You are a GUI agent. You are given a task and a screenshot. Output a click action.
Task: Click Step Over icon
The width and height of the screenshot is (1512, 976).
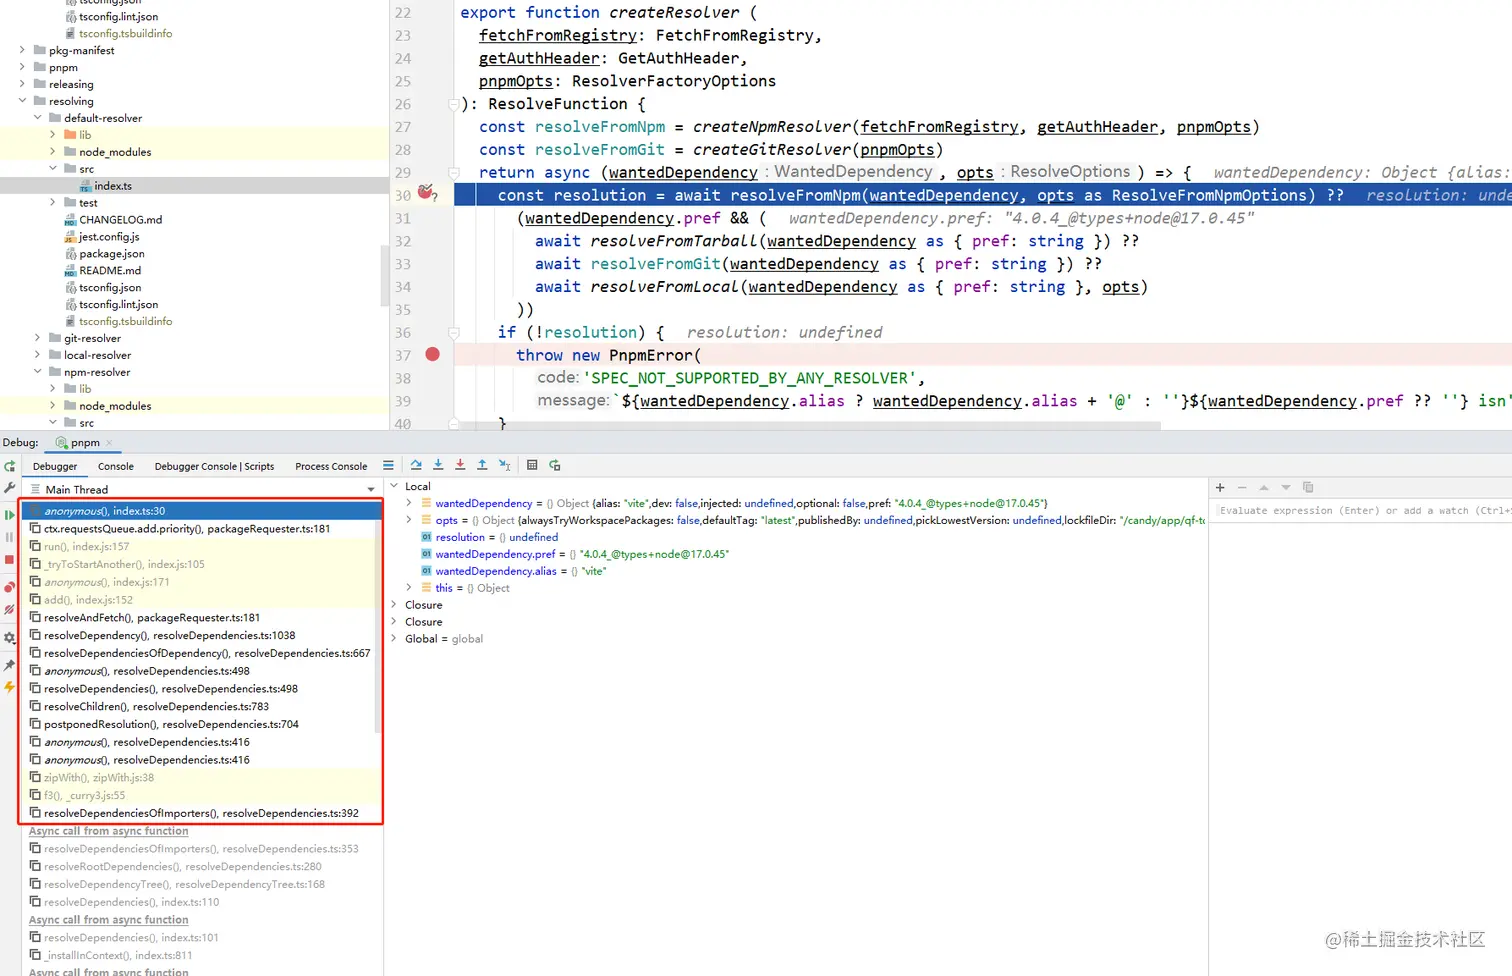pyautogui.click(x=416, y=465)
